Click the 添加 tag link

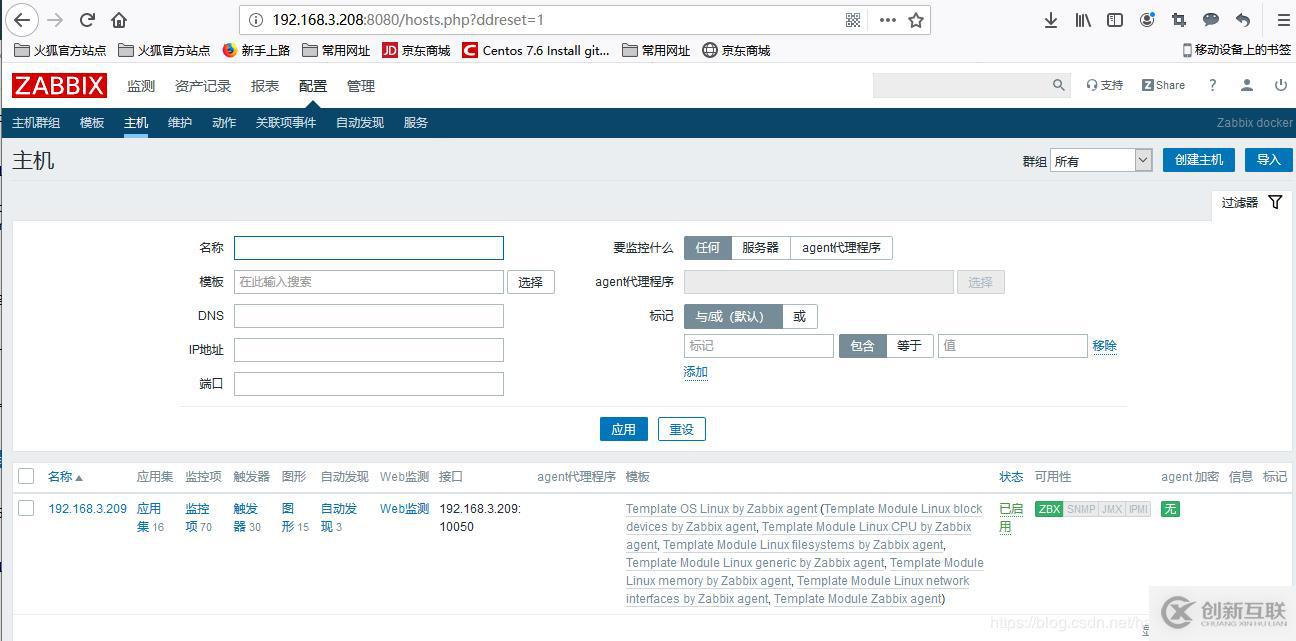[x=696, y=372]
